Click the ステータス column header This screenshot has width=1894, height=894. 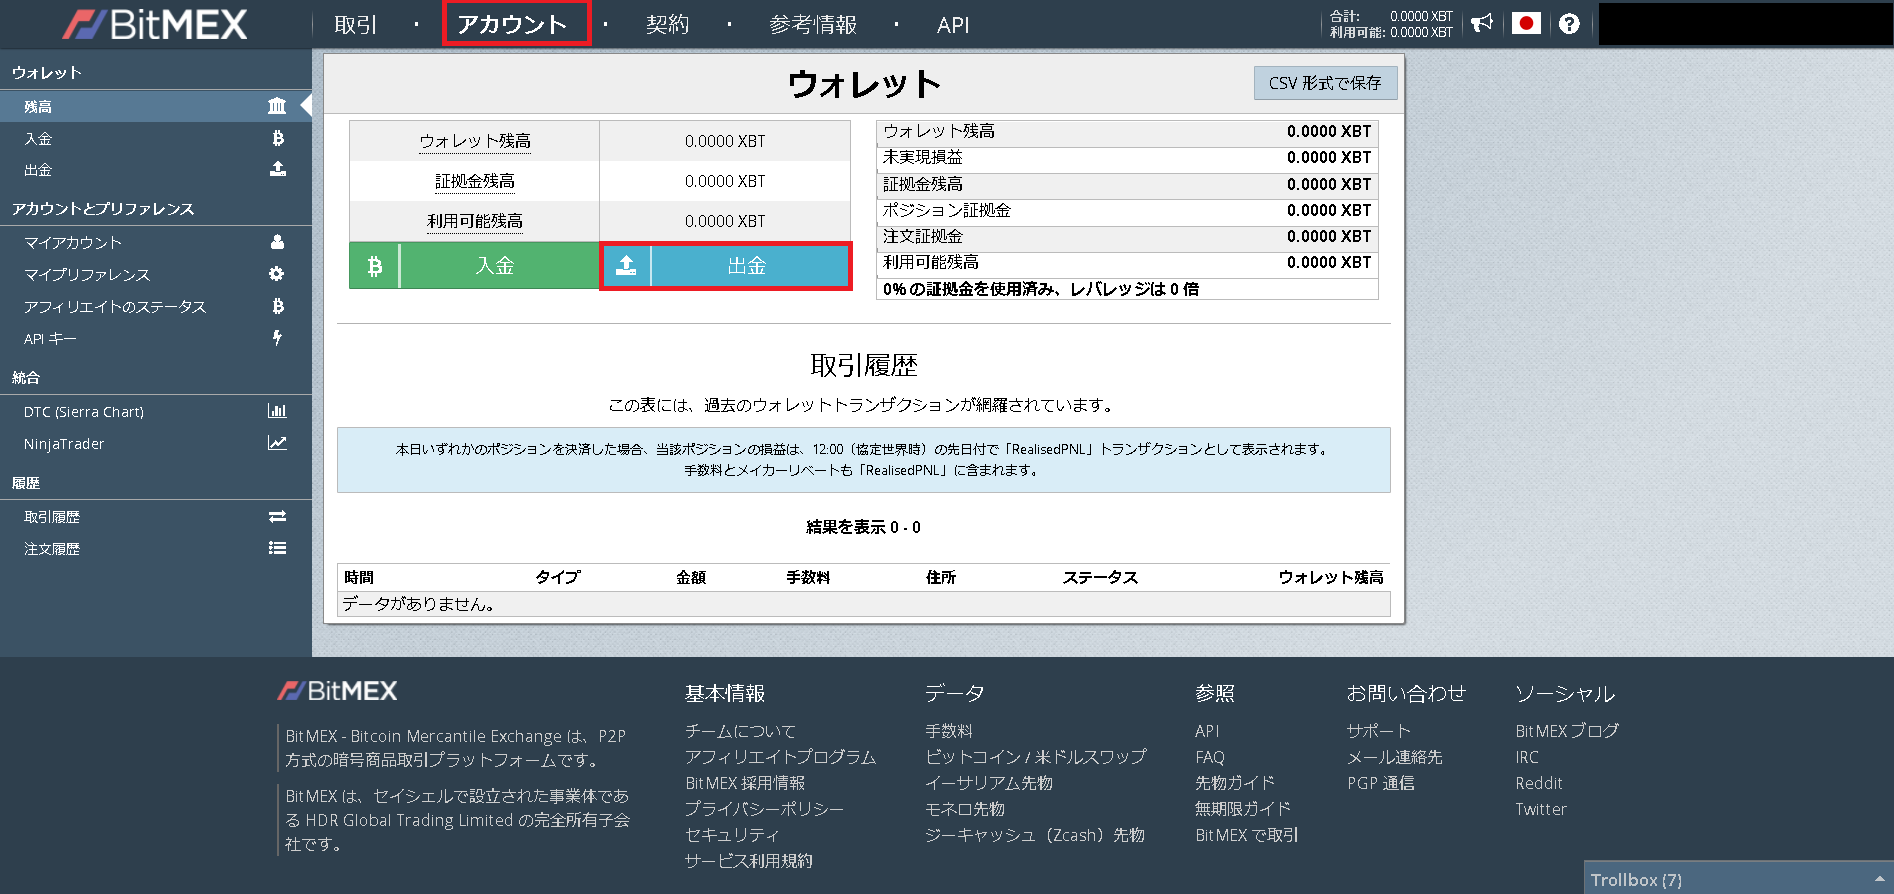click(x=1100, y=577)
